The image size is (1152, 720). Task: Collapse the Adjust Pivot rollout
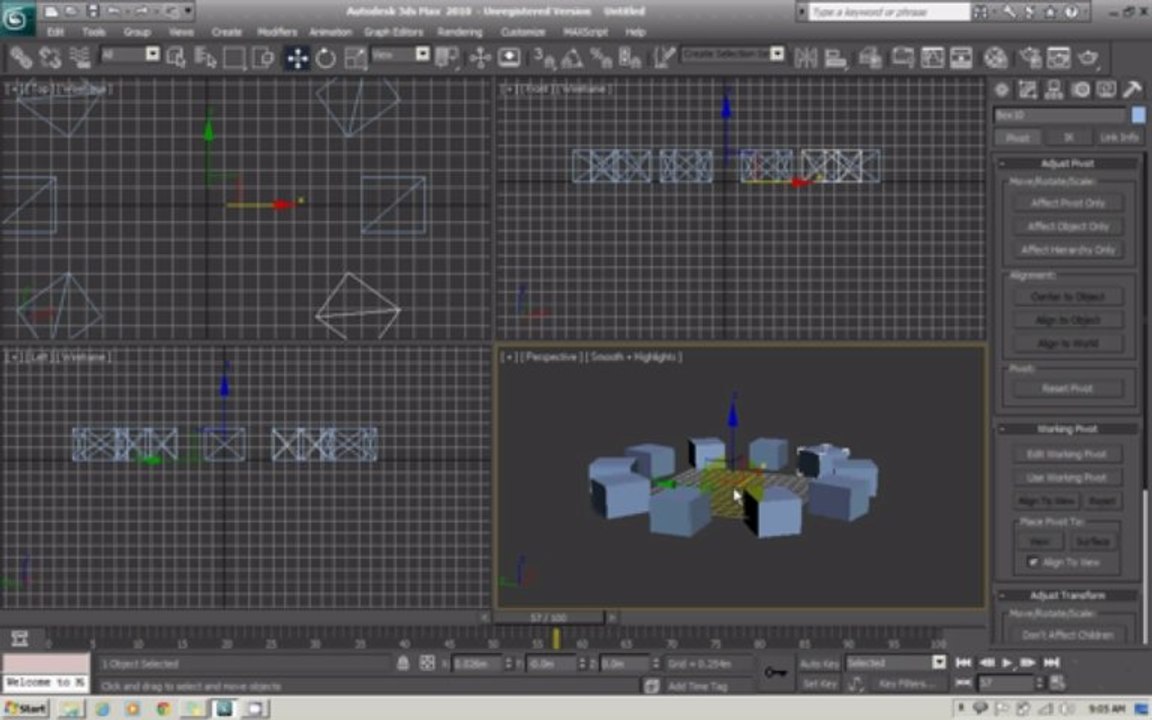click(1068, 163)
